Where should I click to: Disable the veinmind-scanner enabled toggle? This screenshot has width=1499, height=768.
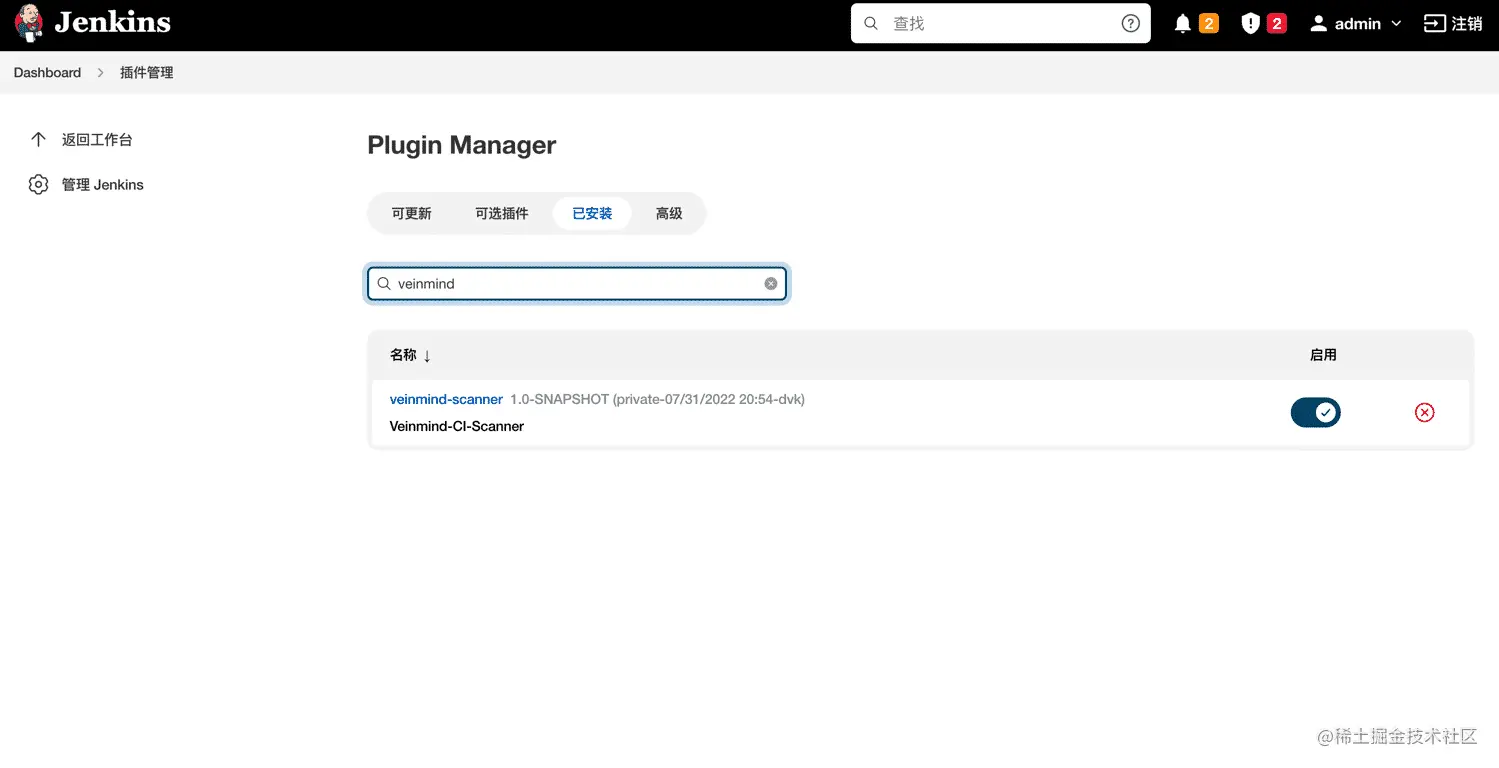1315,412
